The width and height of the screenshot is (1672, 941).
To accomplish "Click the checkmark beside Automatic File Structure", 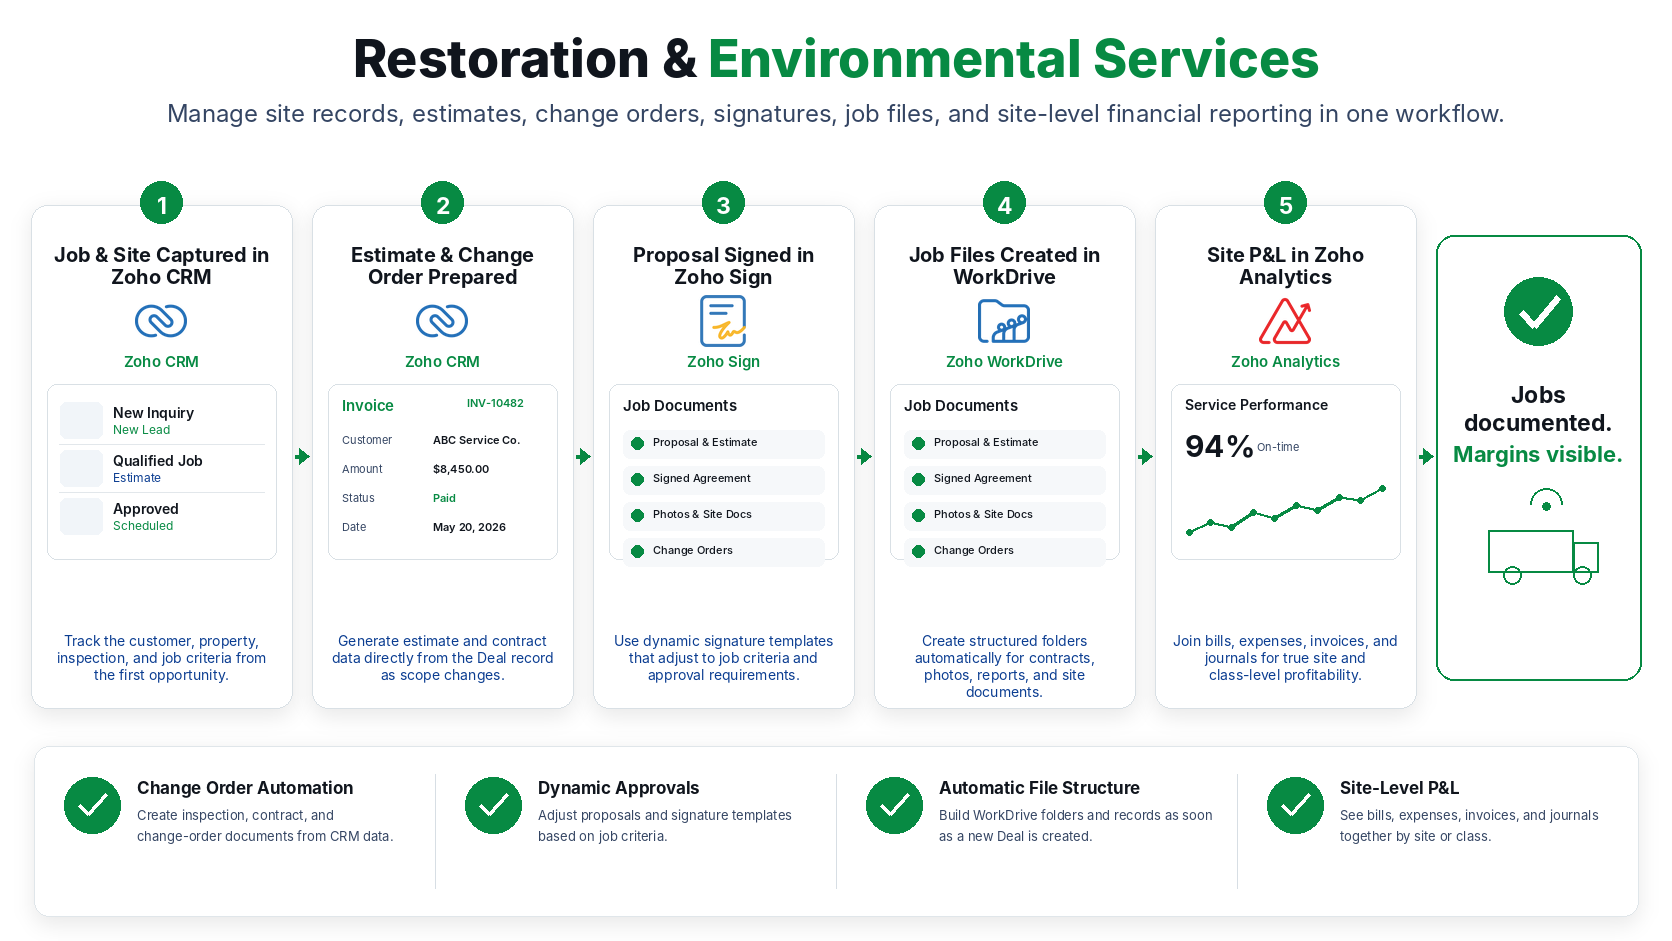I will 894,805.
